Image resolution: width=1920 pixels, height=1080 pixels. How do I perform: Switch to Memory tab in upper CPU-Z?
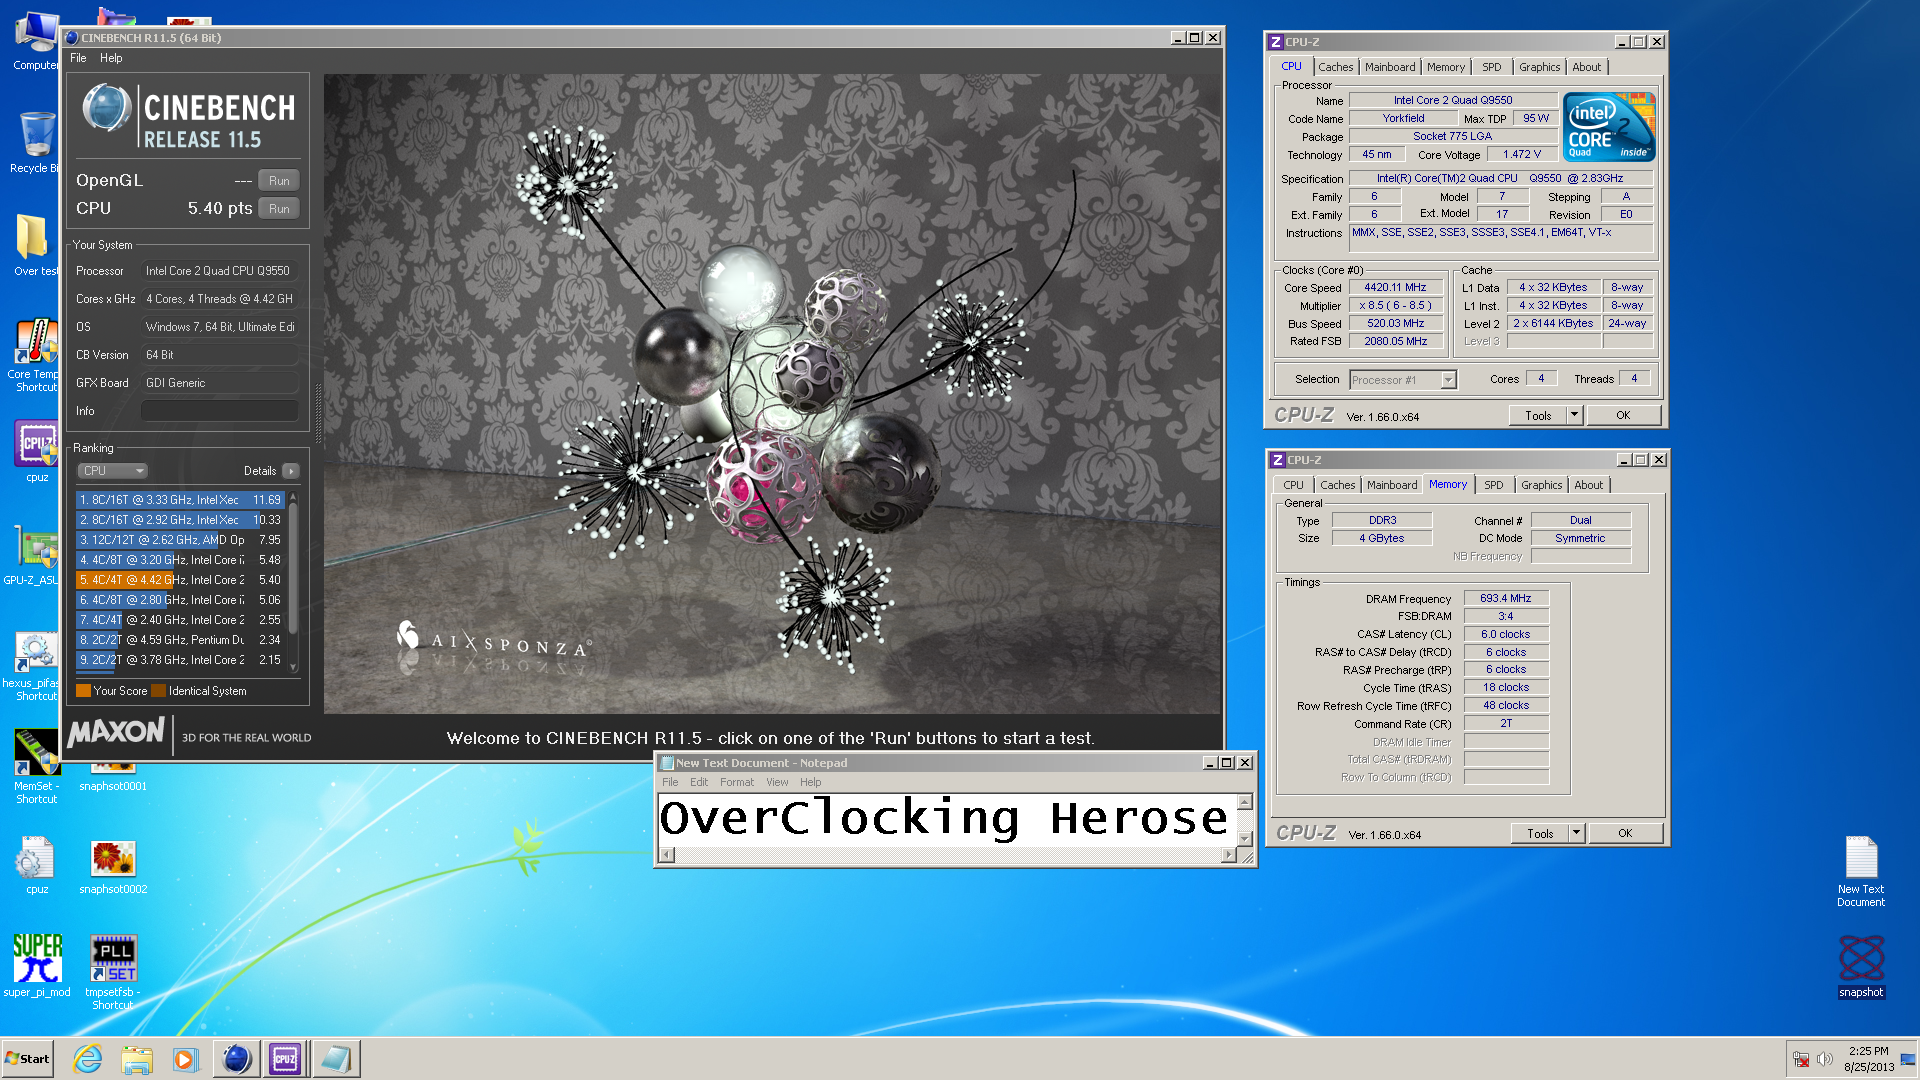1445,67
